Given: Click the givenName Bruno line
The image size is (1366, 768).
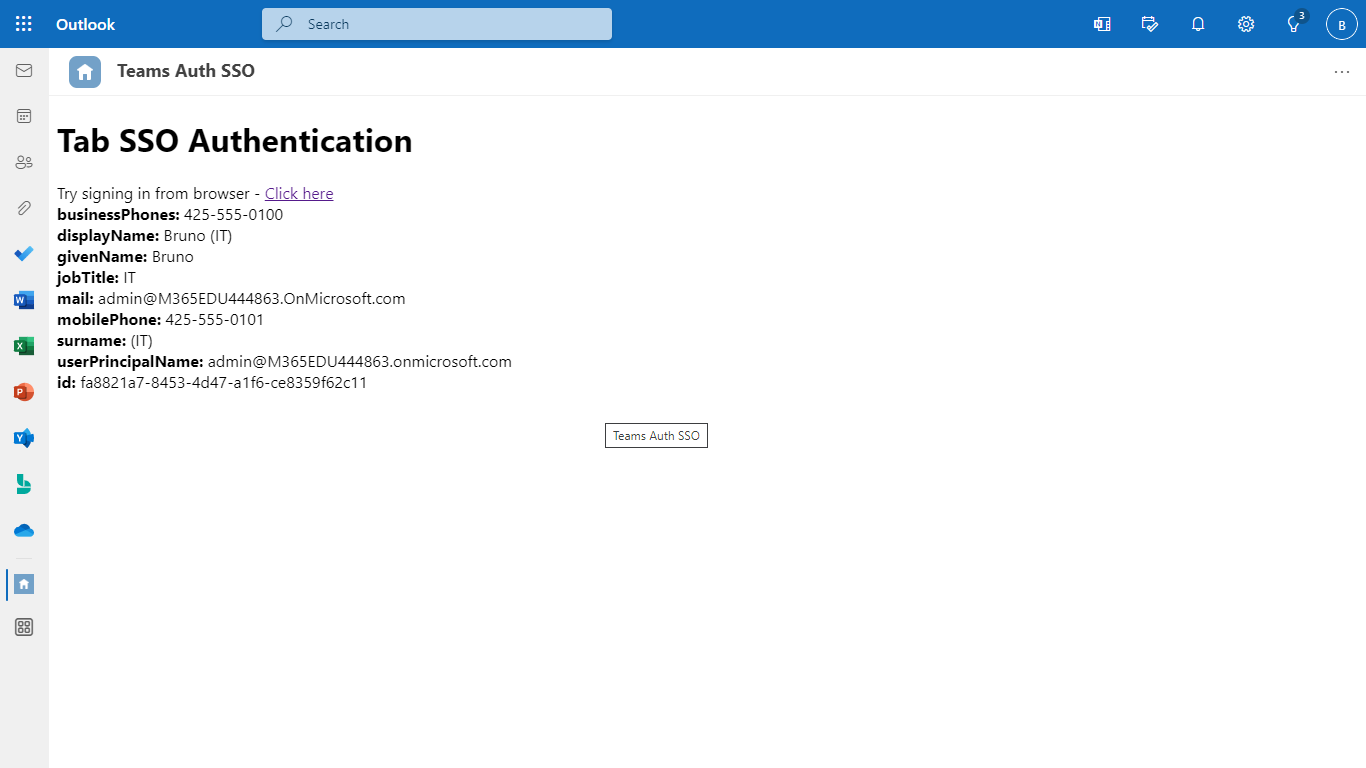Looking at the screenshot, I should pyautogui.click(x=125, y=256).
